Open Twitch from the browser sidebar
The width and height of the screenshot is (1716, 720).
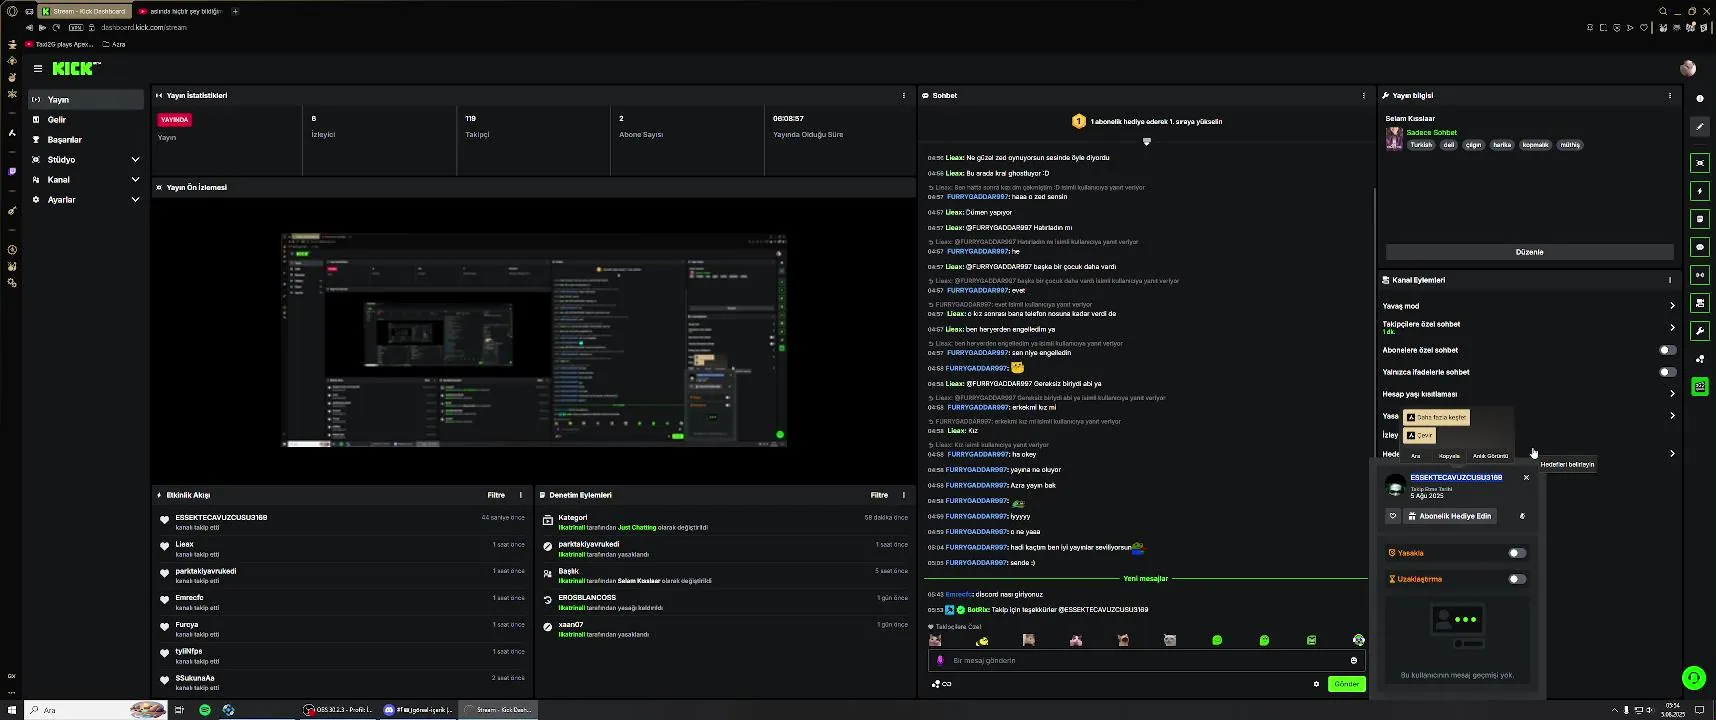coord(12,171)
